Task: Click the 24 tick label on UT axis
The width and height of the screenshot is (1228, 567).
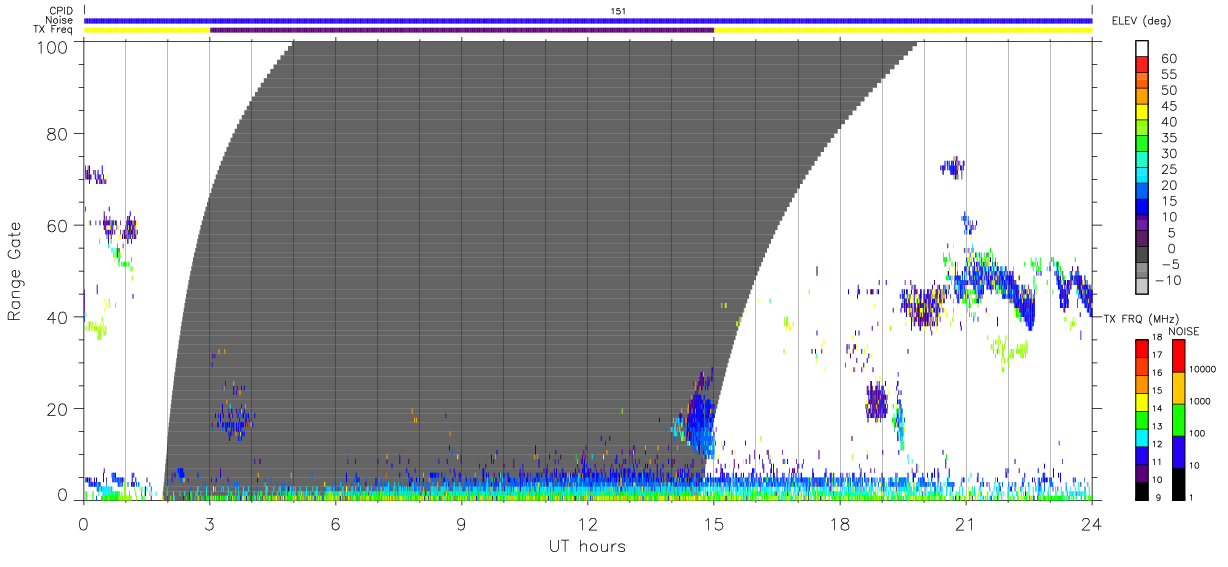Action: 1092,523
